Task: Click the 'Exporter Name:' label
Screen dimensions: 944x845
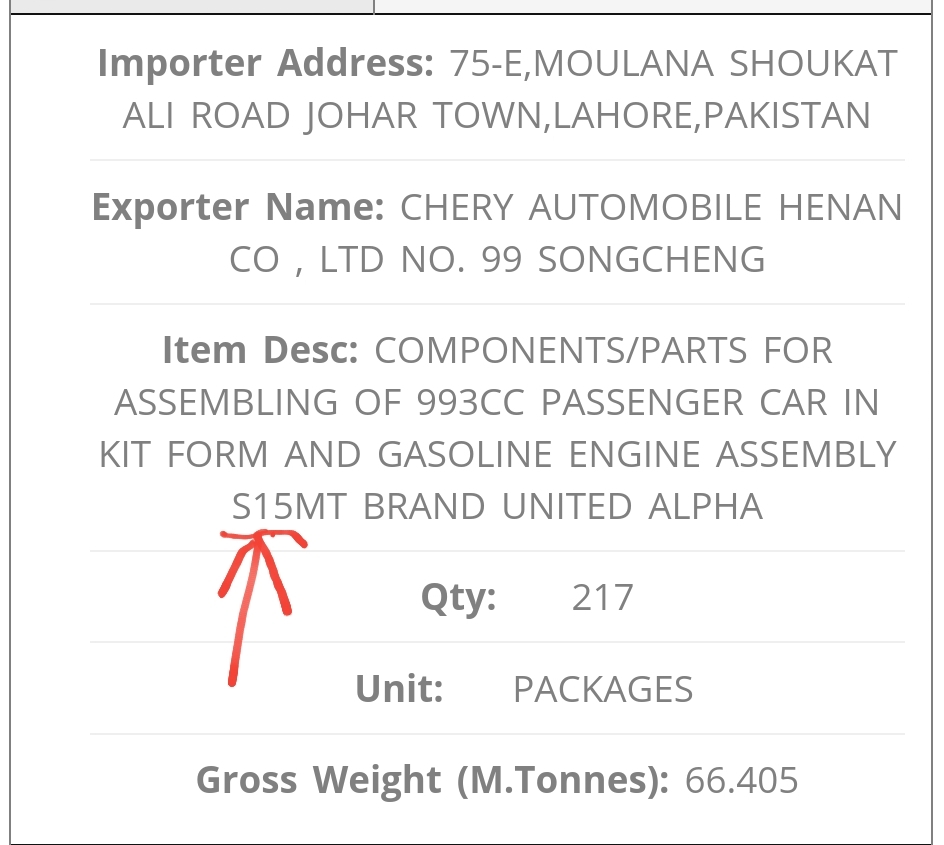Action: pyautogui.click(x=238, y=207)
